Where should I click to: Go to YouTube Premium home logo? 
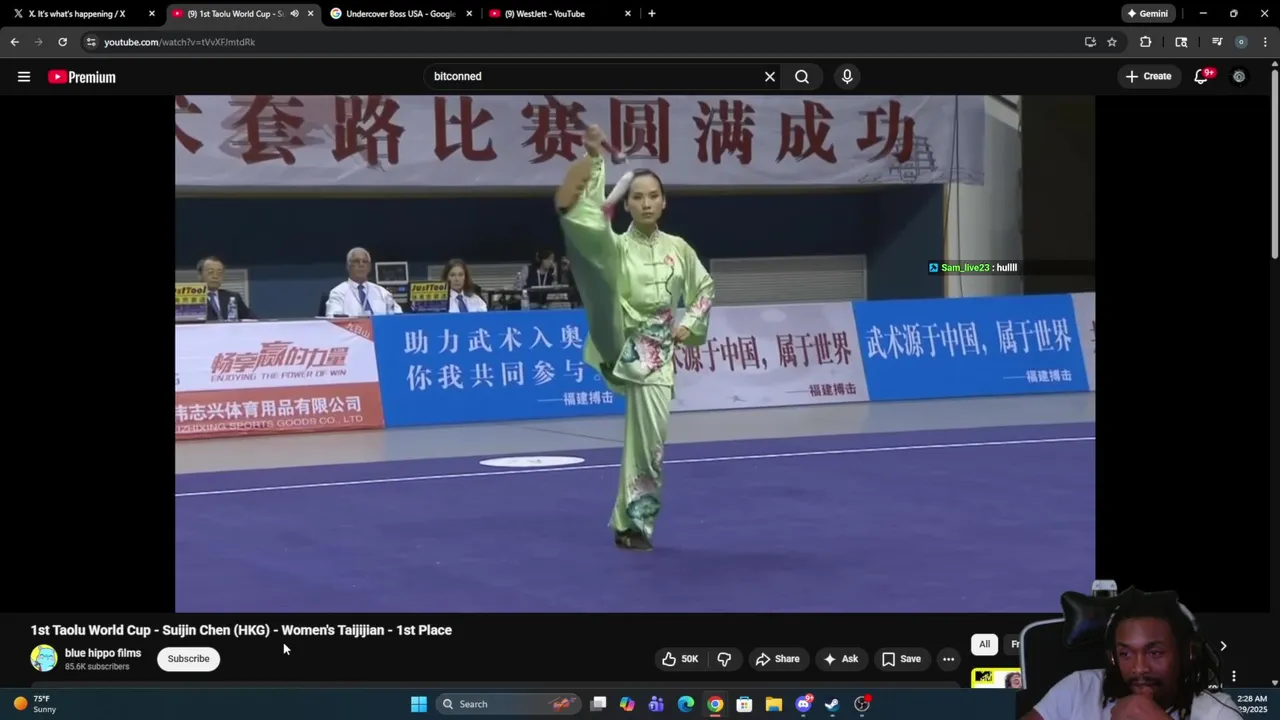pyautogui.click(x=82, y=77)
